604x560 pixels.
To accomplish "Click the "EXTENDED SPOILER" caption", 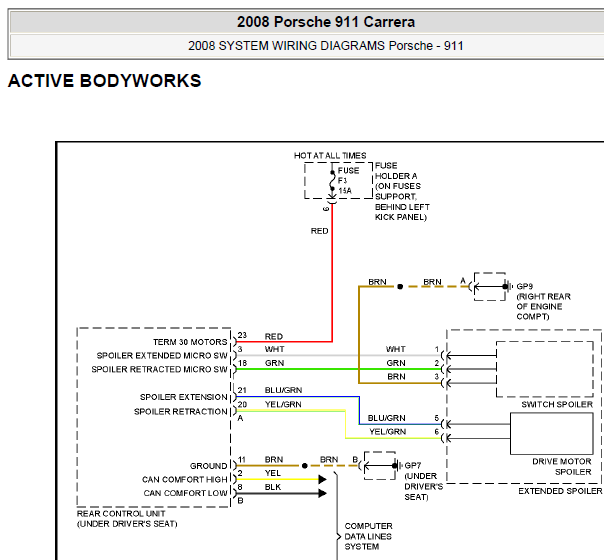I will 560,491.
